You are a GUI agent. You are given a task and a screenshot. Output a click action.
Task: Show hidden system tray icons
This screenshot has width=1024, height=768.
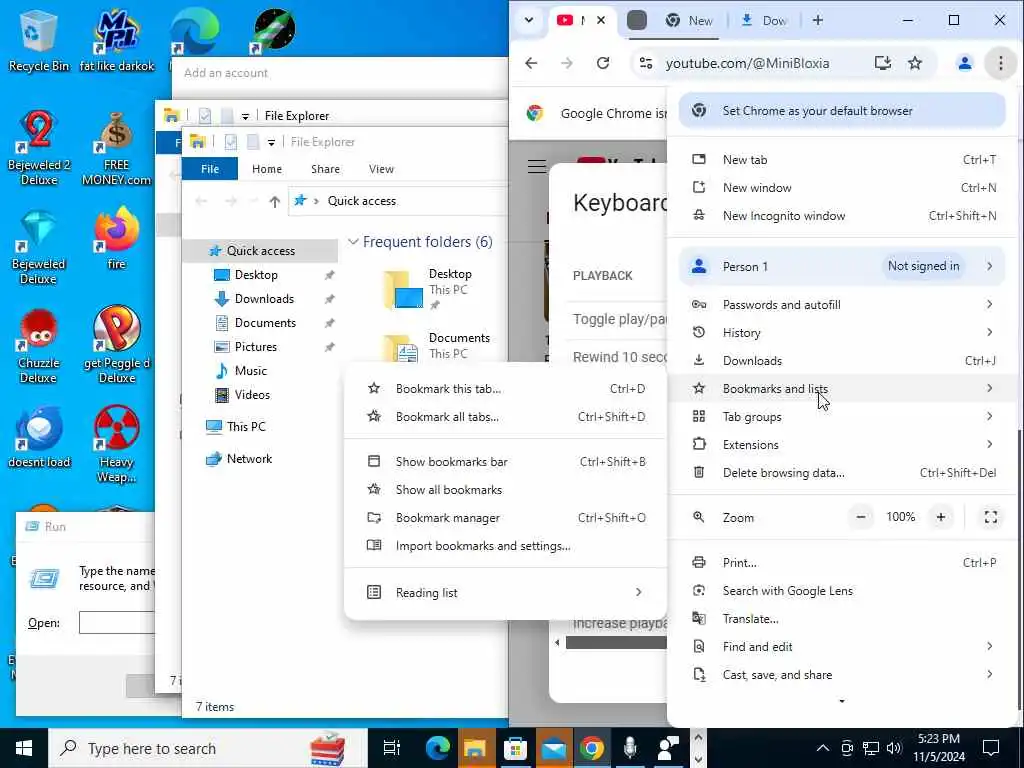823,748
